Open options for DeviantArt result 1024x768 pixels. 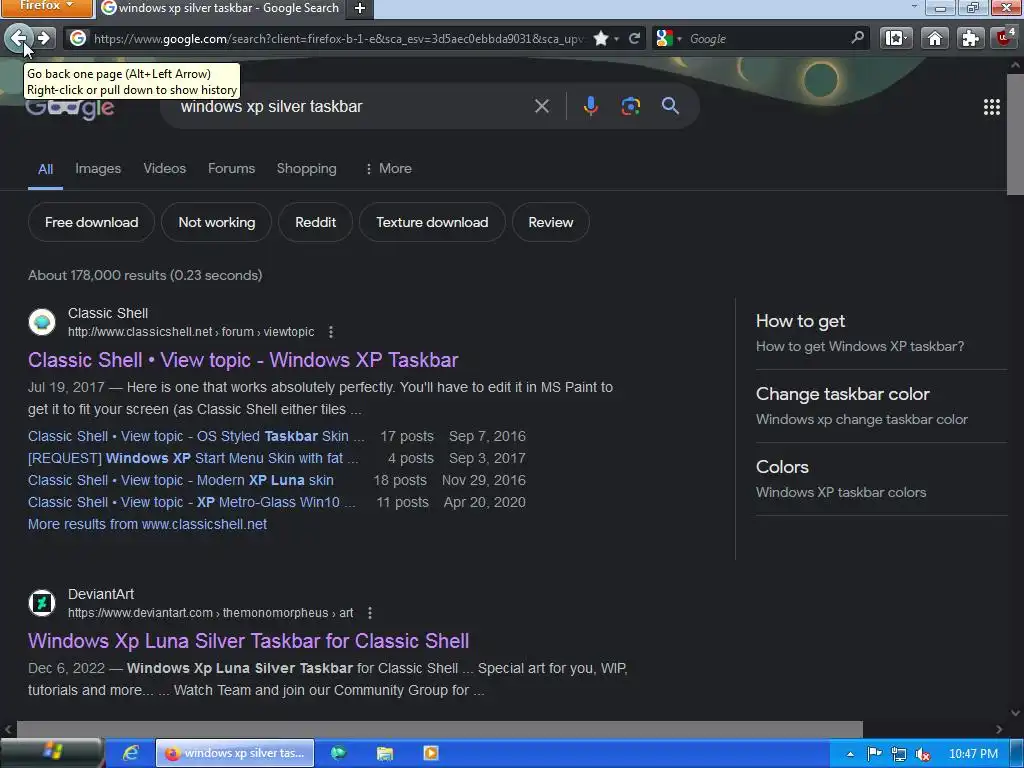[370, 613]
